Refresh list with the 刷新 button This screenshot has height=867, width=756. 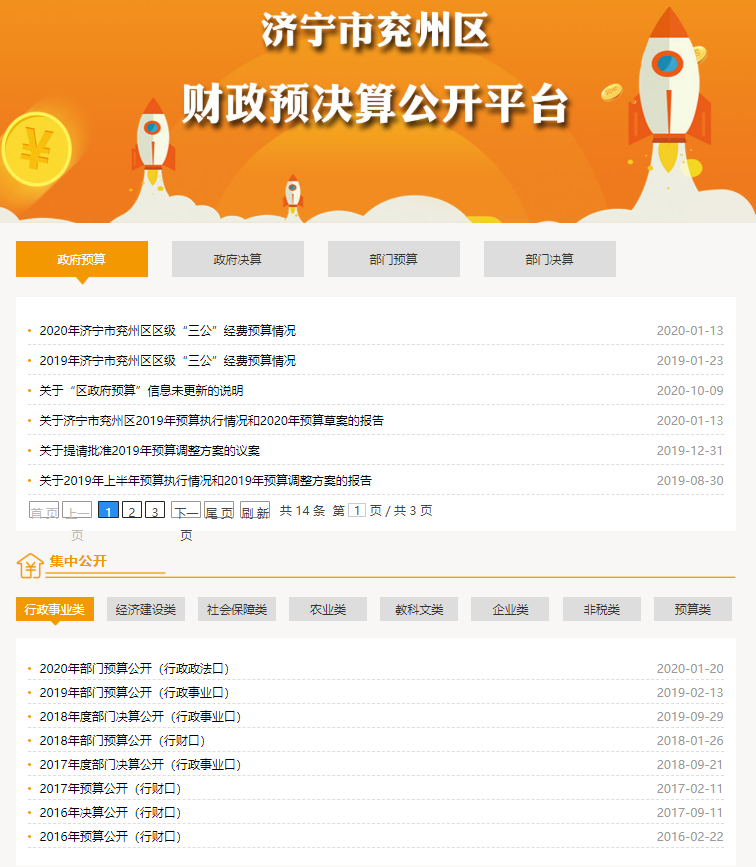point(255,511)
